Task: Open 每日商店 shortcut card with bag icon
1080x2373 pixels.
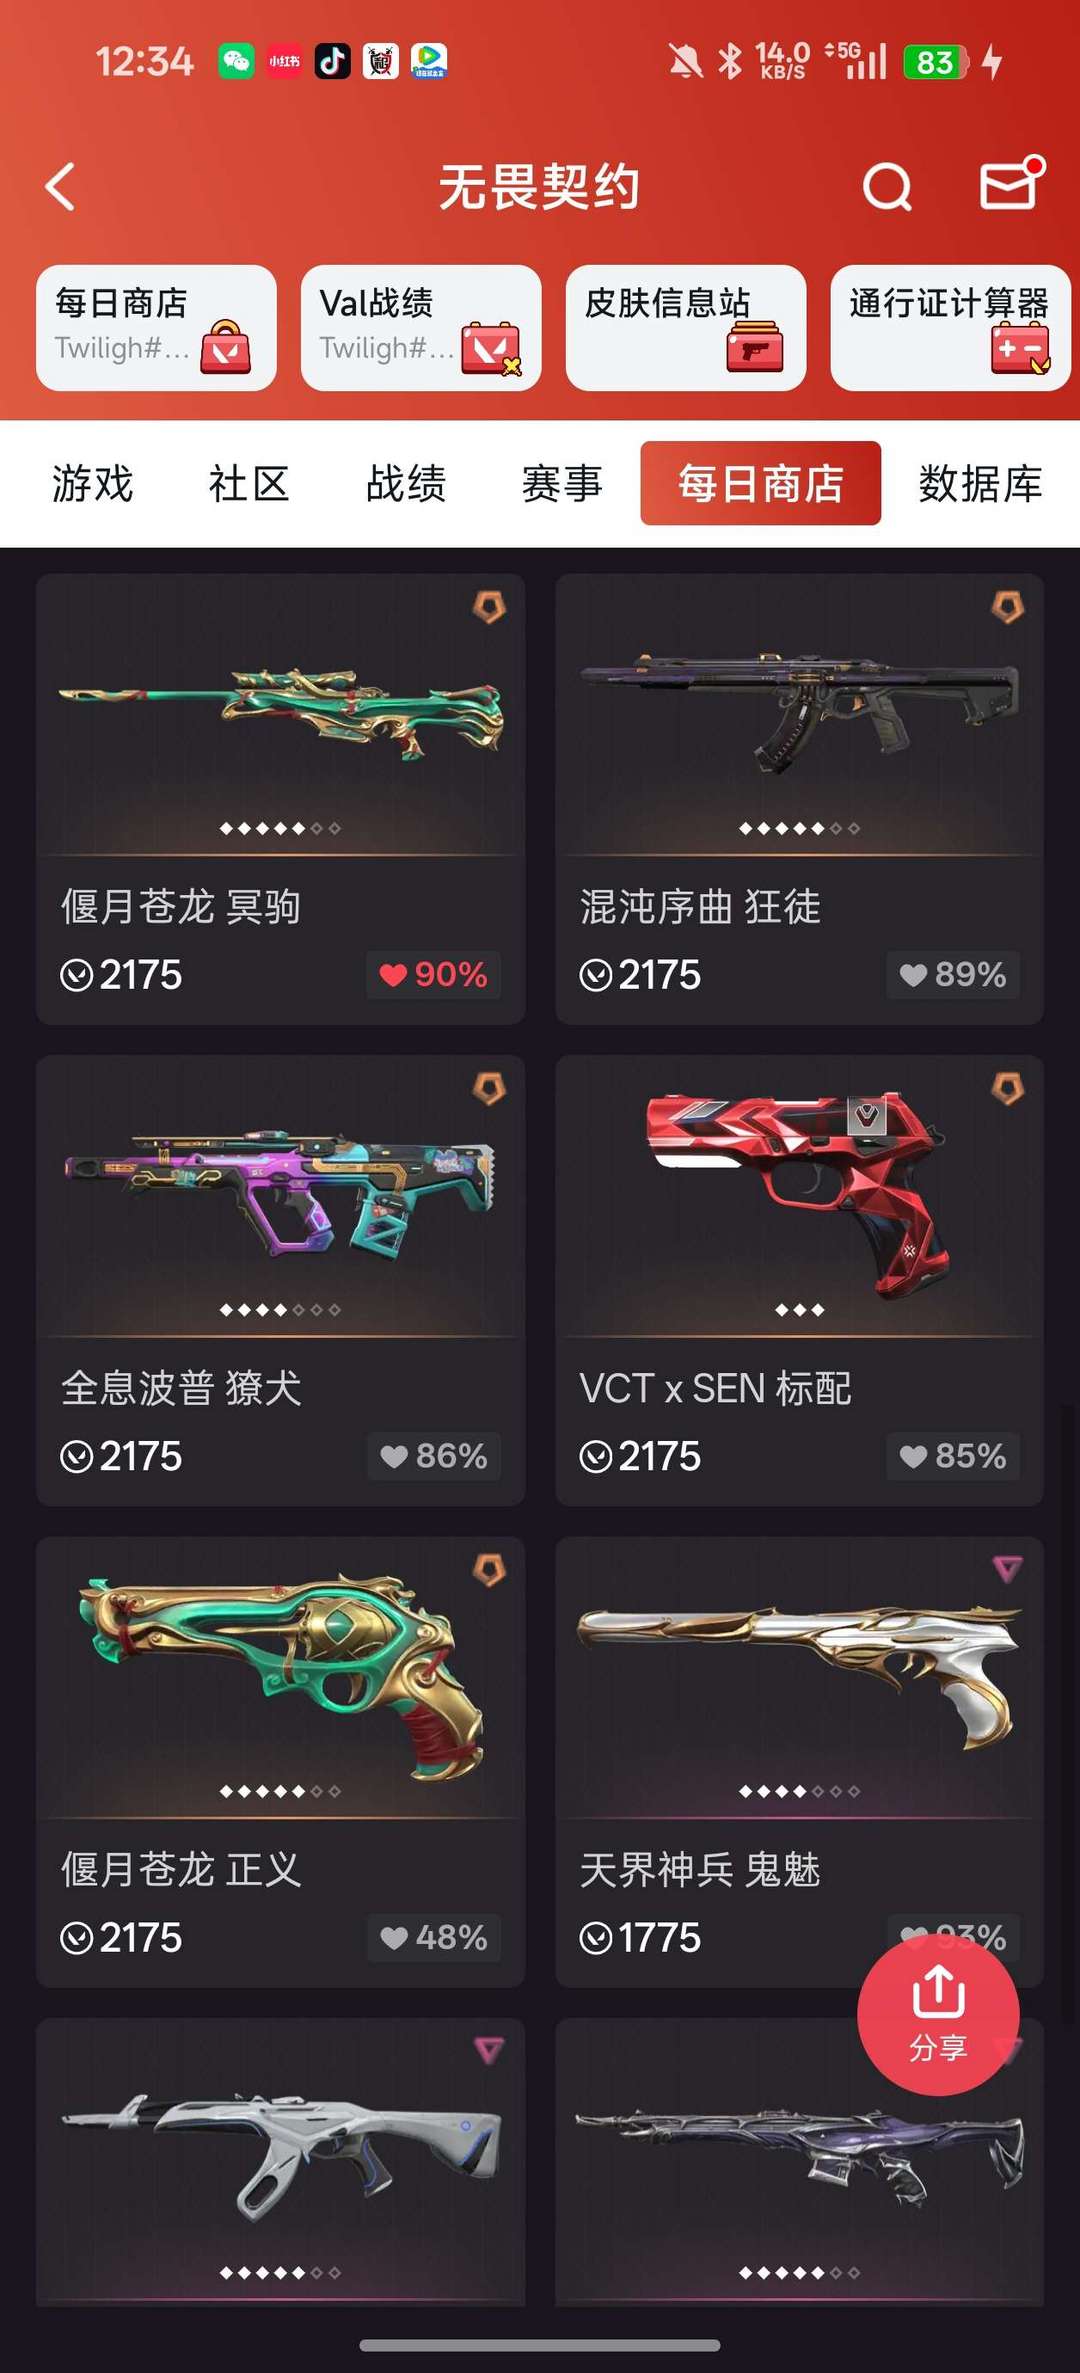Action: [156, 328]
